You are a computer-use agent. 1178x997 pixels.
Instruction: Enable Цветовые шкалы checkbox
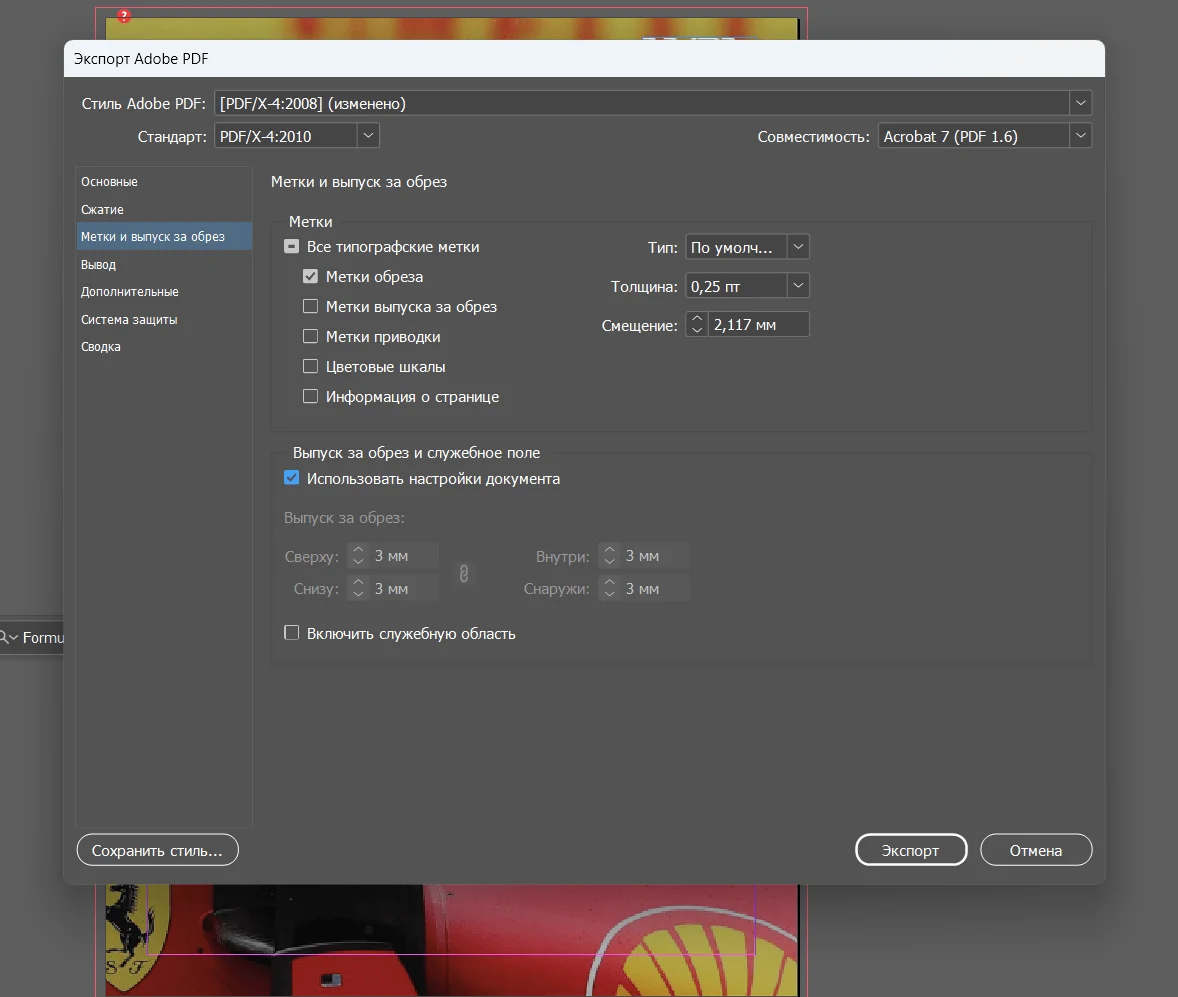pos(310,367)
